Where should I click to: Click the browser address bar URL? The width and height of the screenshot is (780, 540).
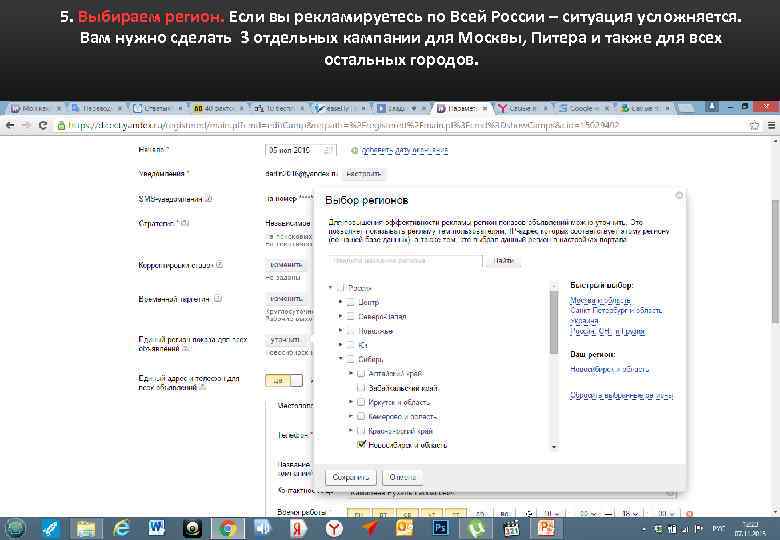pos(343,125)
